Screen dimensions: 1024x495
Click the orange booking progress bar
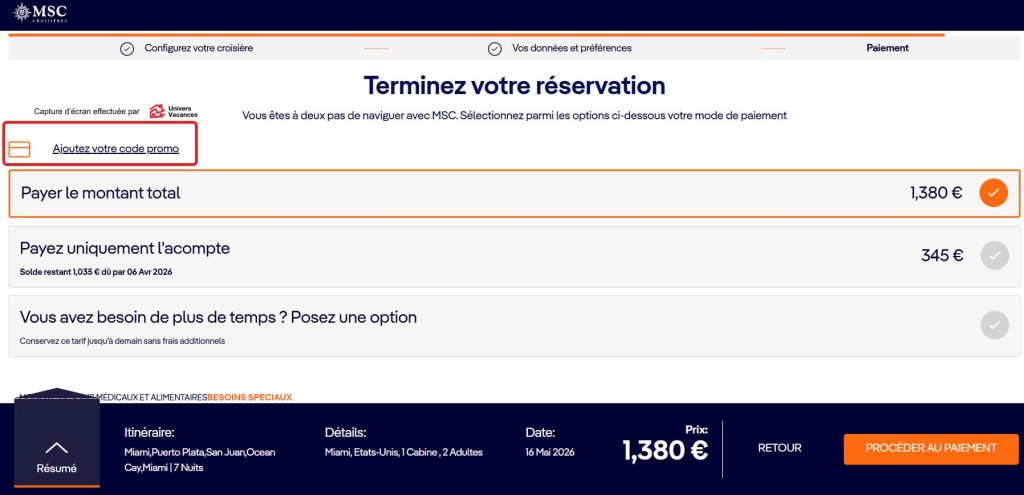476,35
